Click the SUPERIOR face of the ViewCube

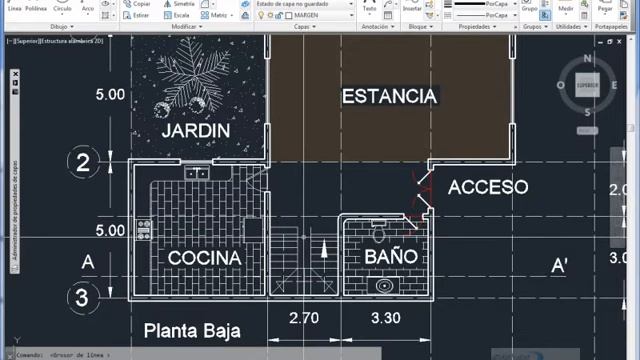point(587,85)
